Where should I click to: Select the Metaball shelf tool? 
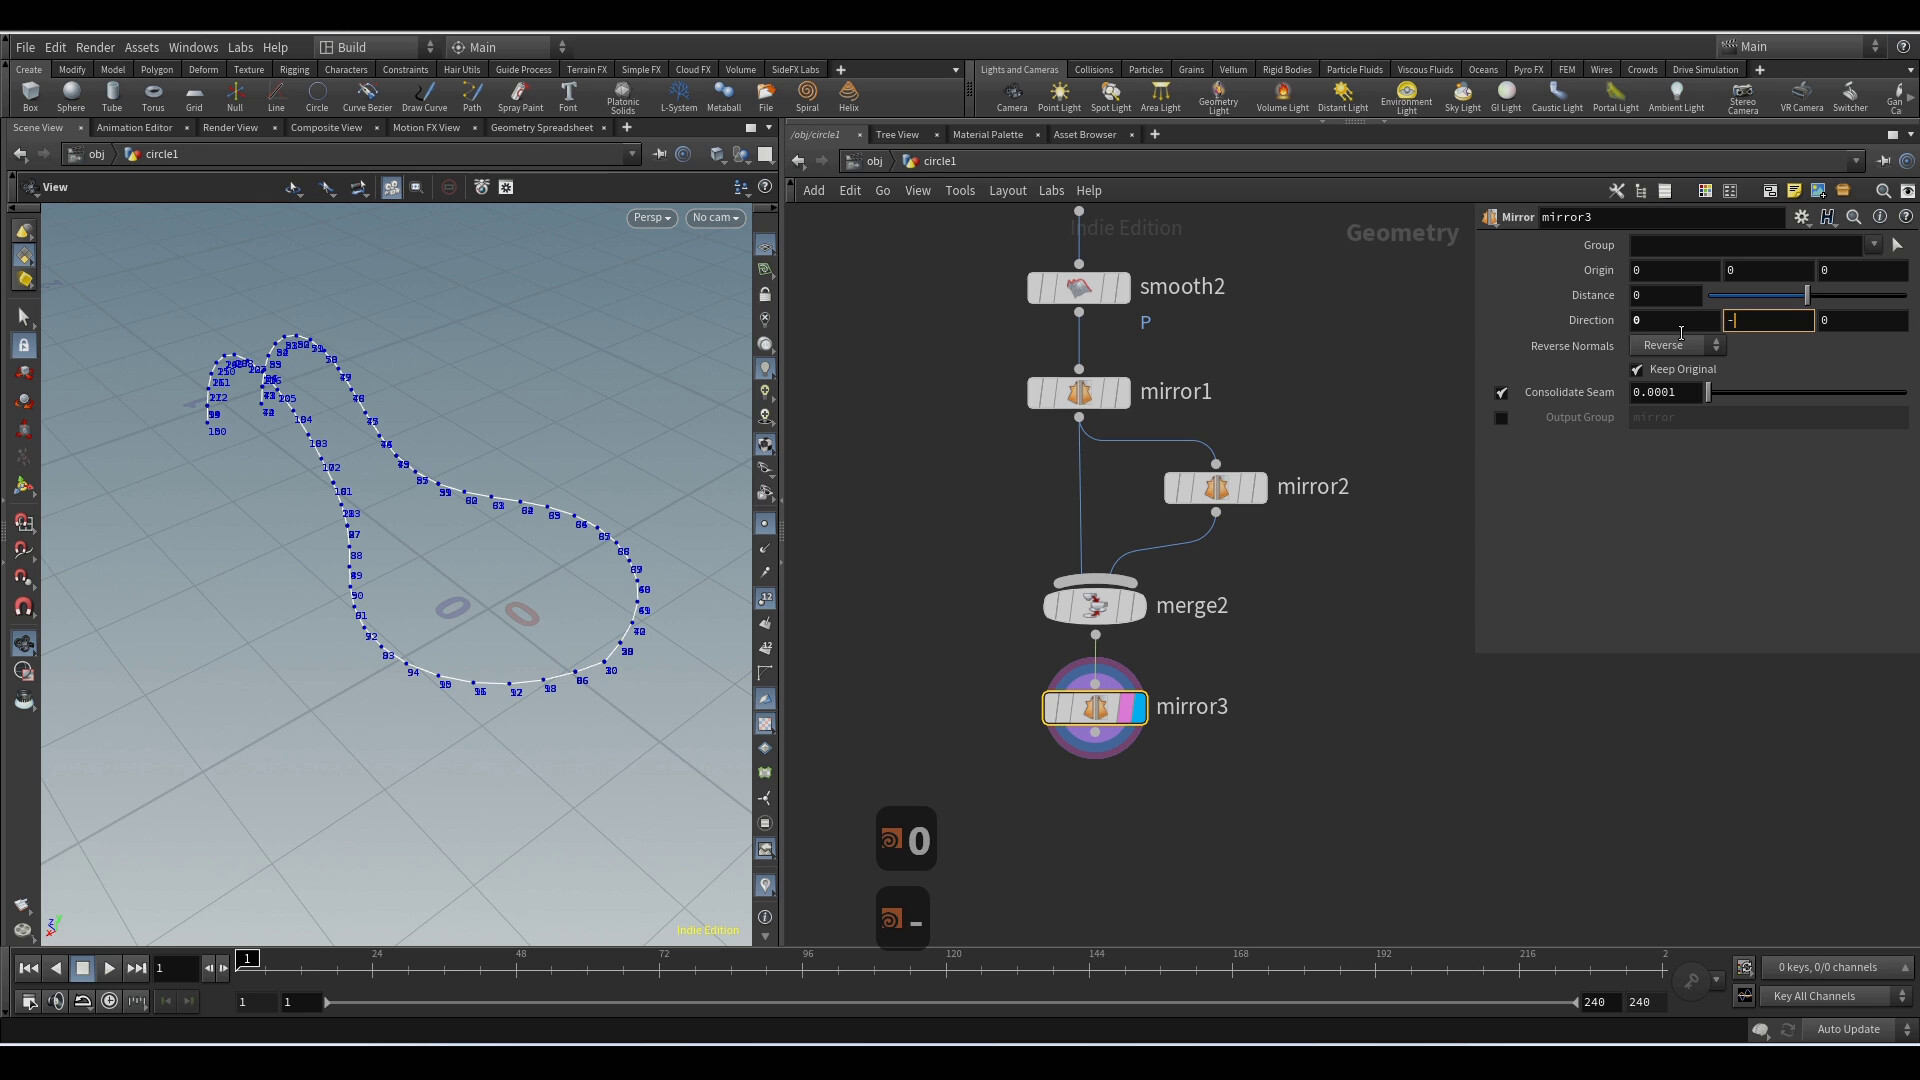pos(723,97)
